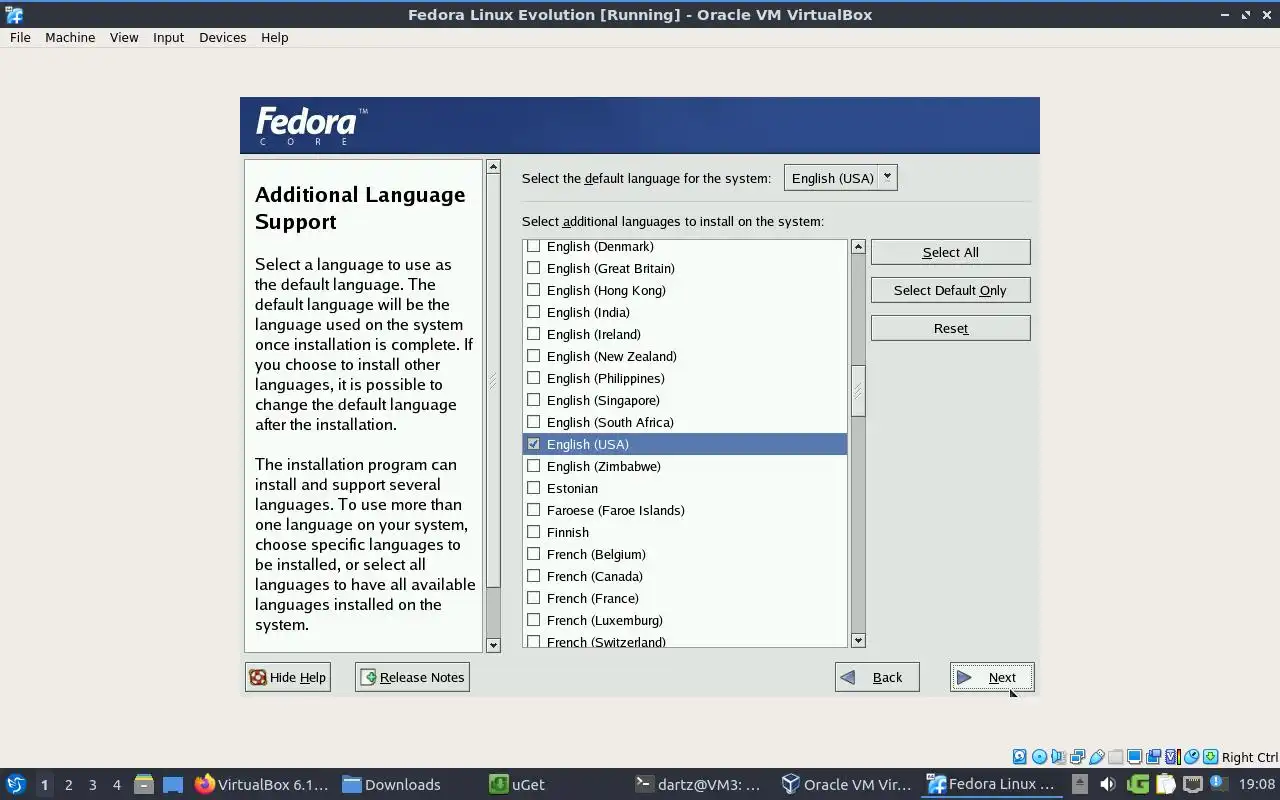The height and width of the screenshot is (800, 1280).
Task: Click the VirtualBox display status icon
Action: tap(1134, 757)
